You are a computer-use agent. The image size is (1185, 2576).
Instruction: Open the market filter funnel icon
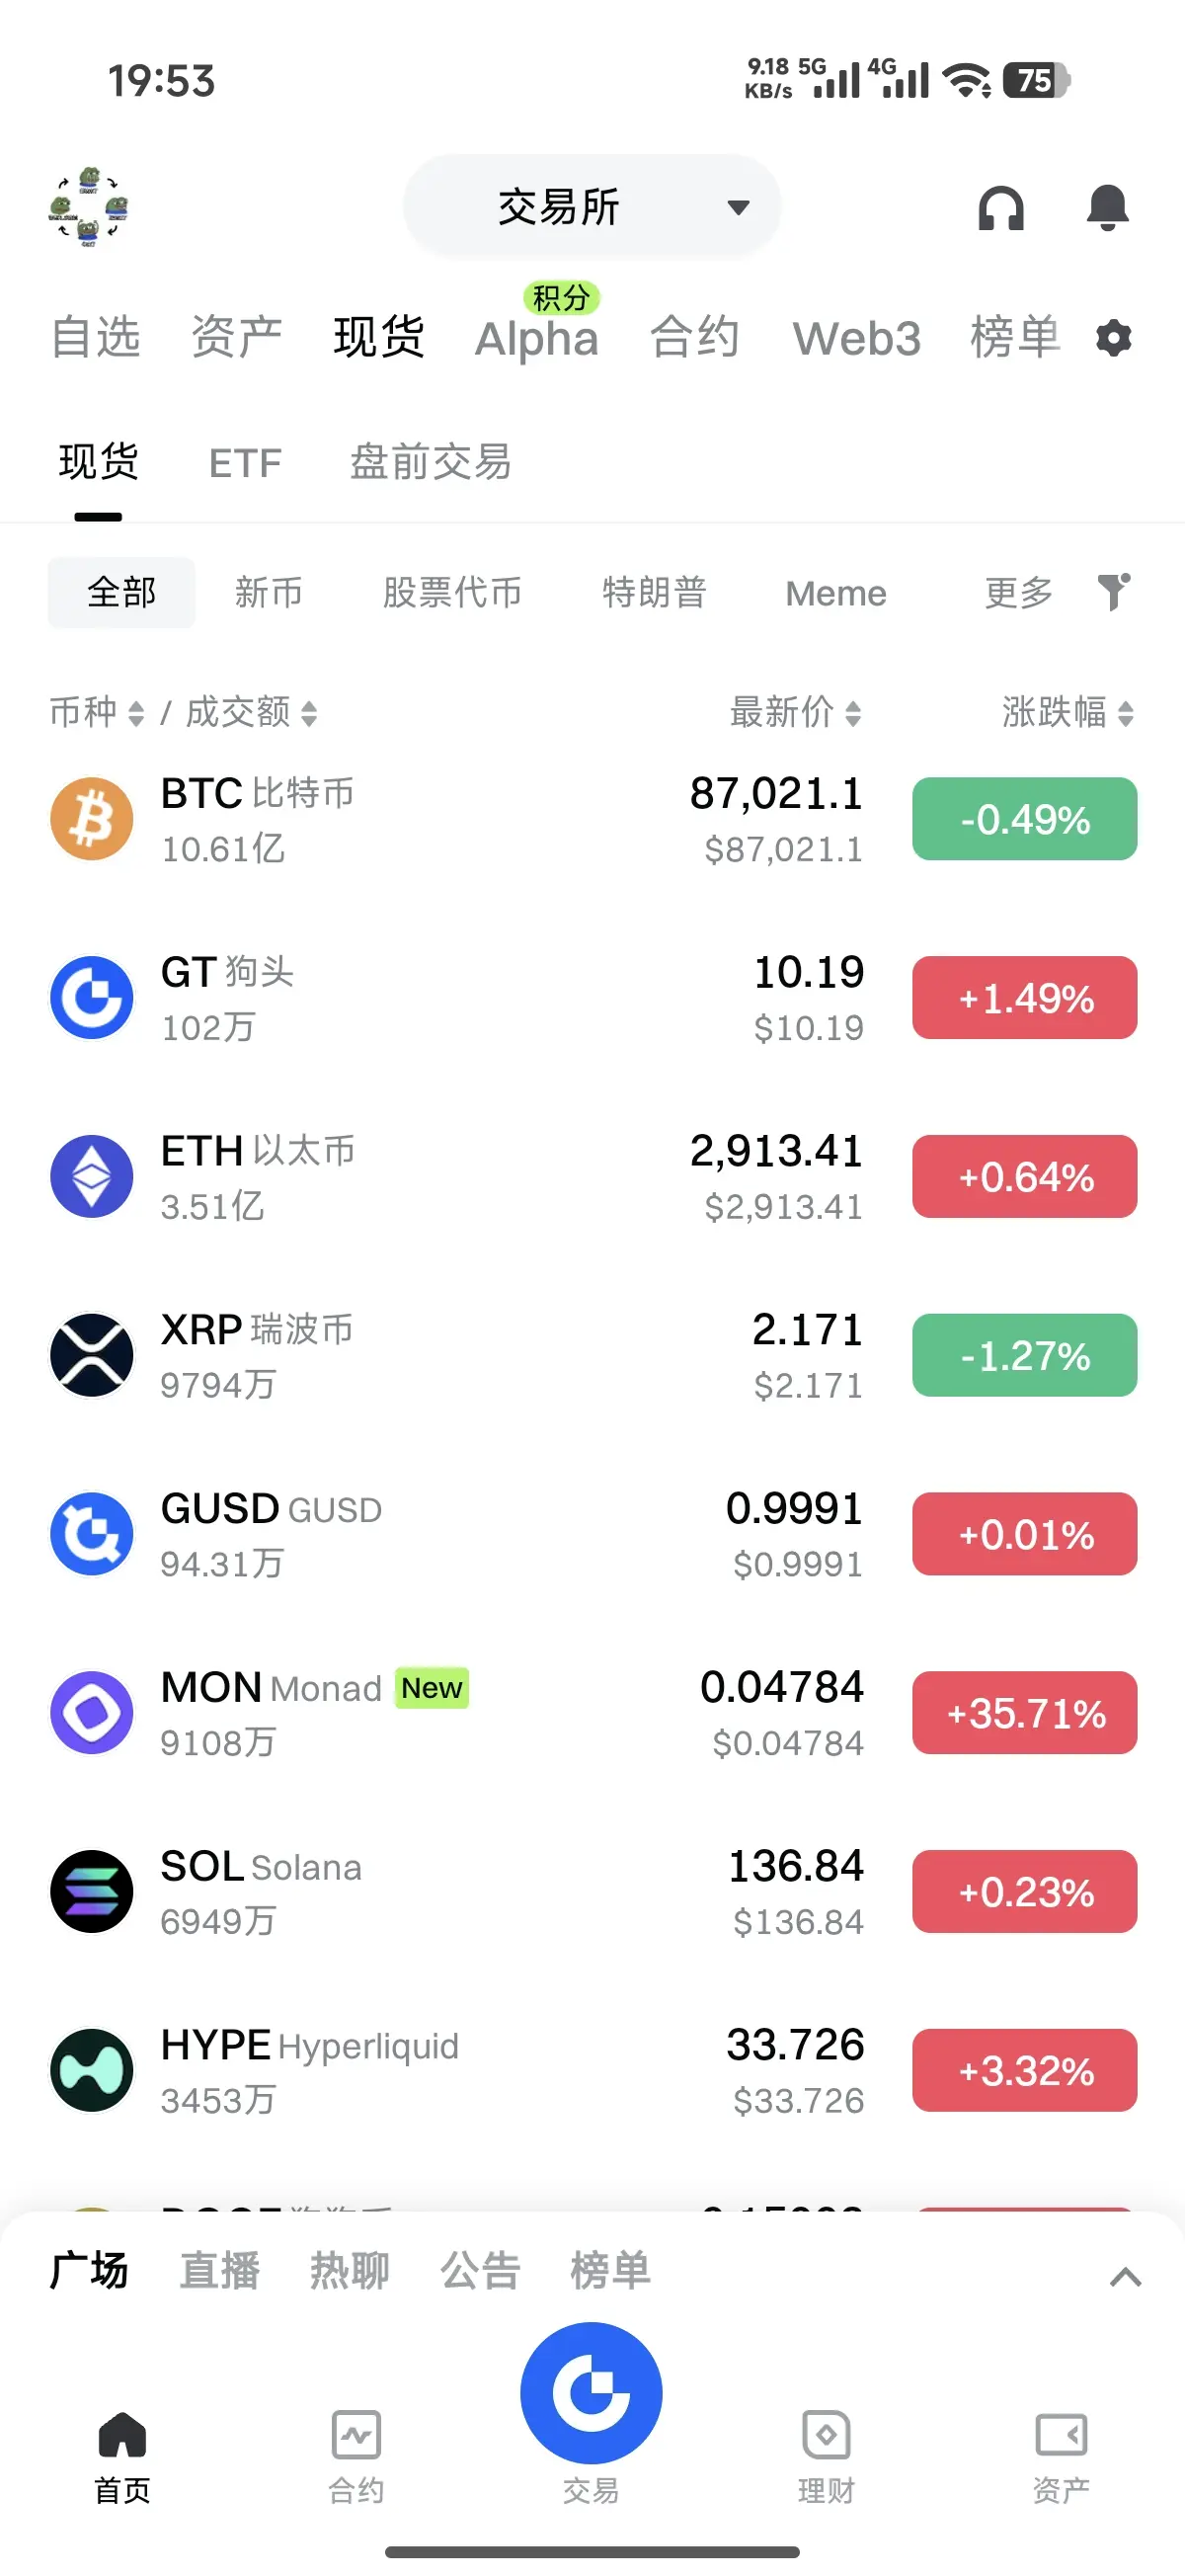coord(1113,592)
